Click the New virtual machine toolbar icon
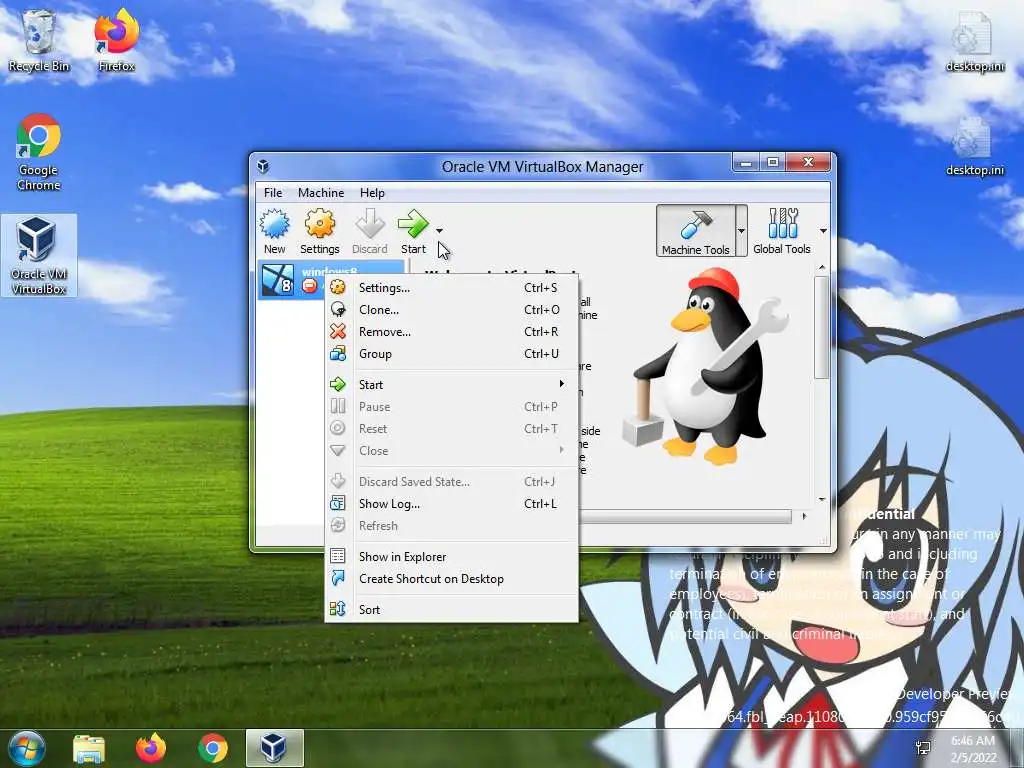Viewport: 1024px width, 768px height. pyautogui.click(x=274, y=224)
